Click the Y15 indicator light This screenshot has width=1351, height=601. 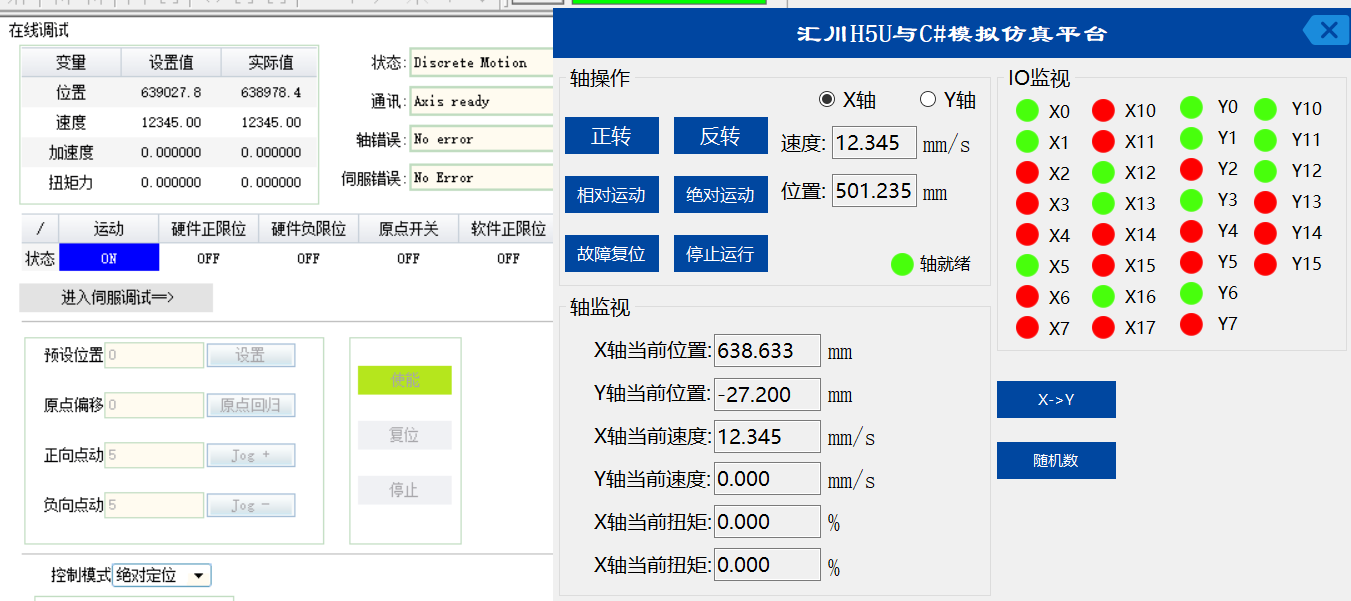[x=1265, y=264]
